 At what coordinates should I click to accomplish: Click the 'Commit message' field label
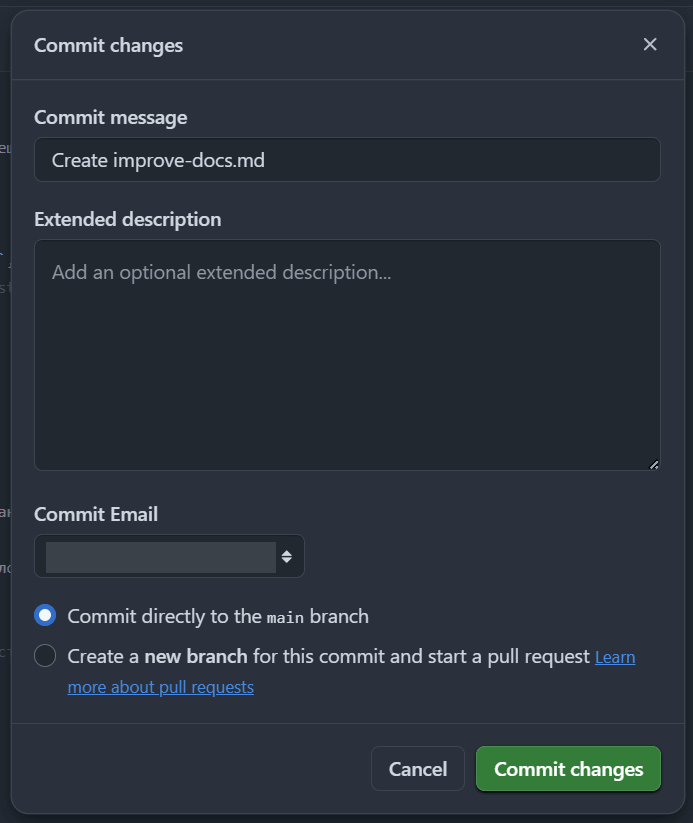[111, 118]
